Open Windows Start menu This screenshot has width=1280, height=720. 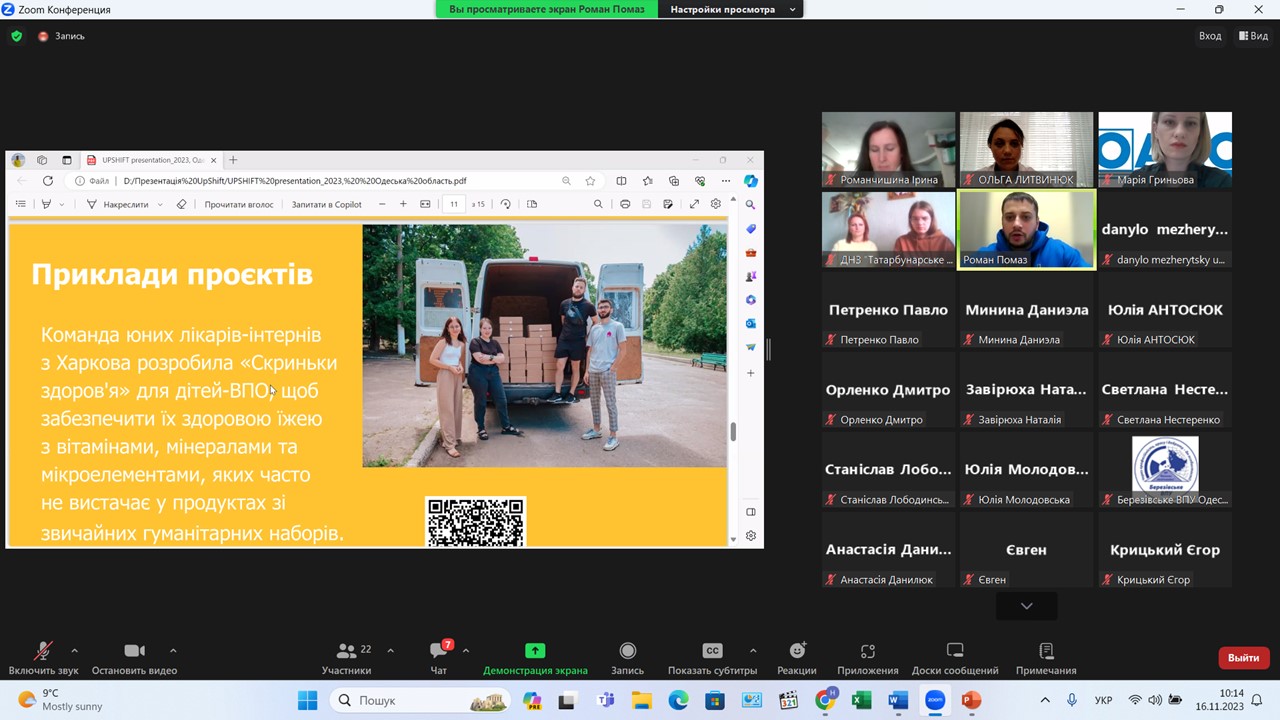click(307, 700)
